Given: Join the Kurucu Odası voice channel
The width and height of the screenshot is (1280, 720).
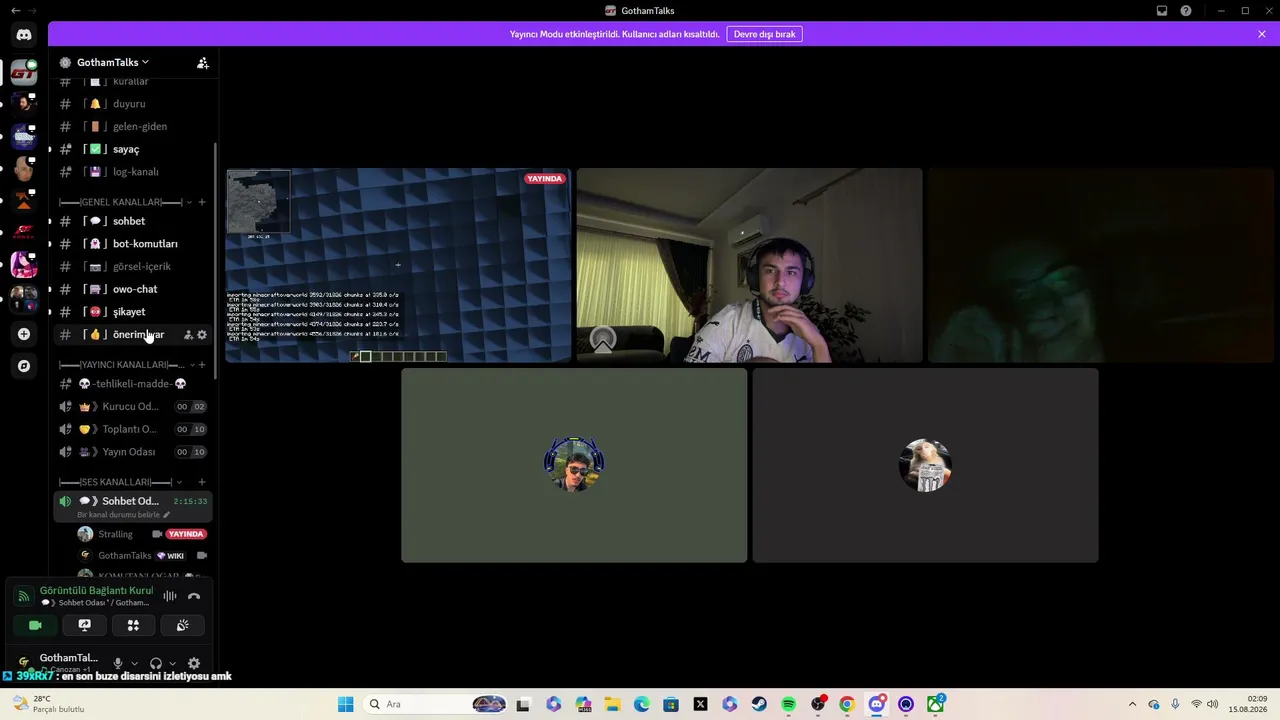Looking at the screenshot, I should pos(133,407).
